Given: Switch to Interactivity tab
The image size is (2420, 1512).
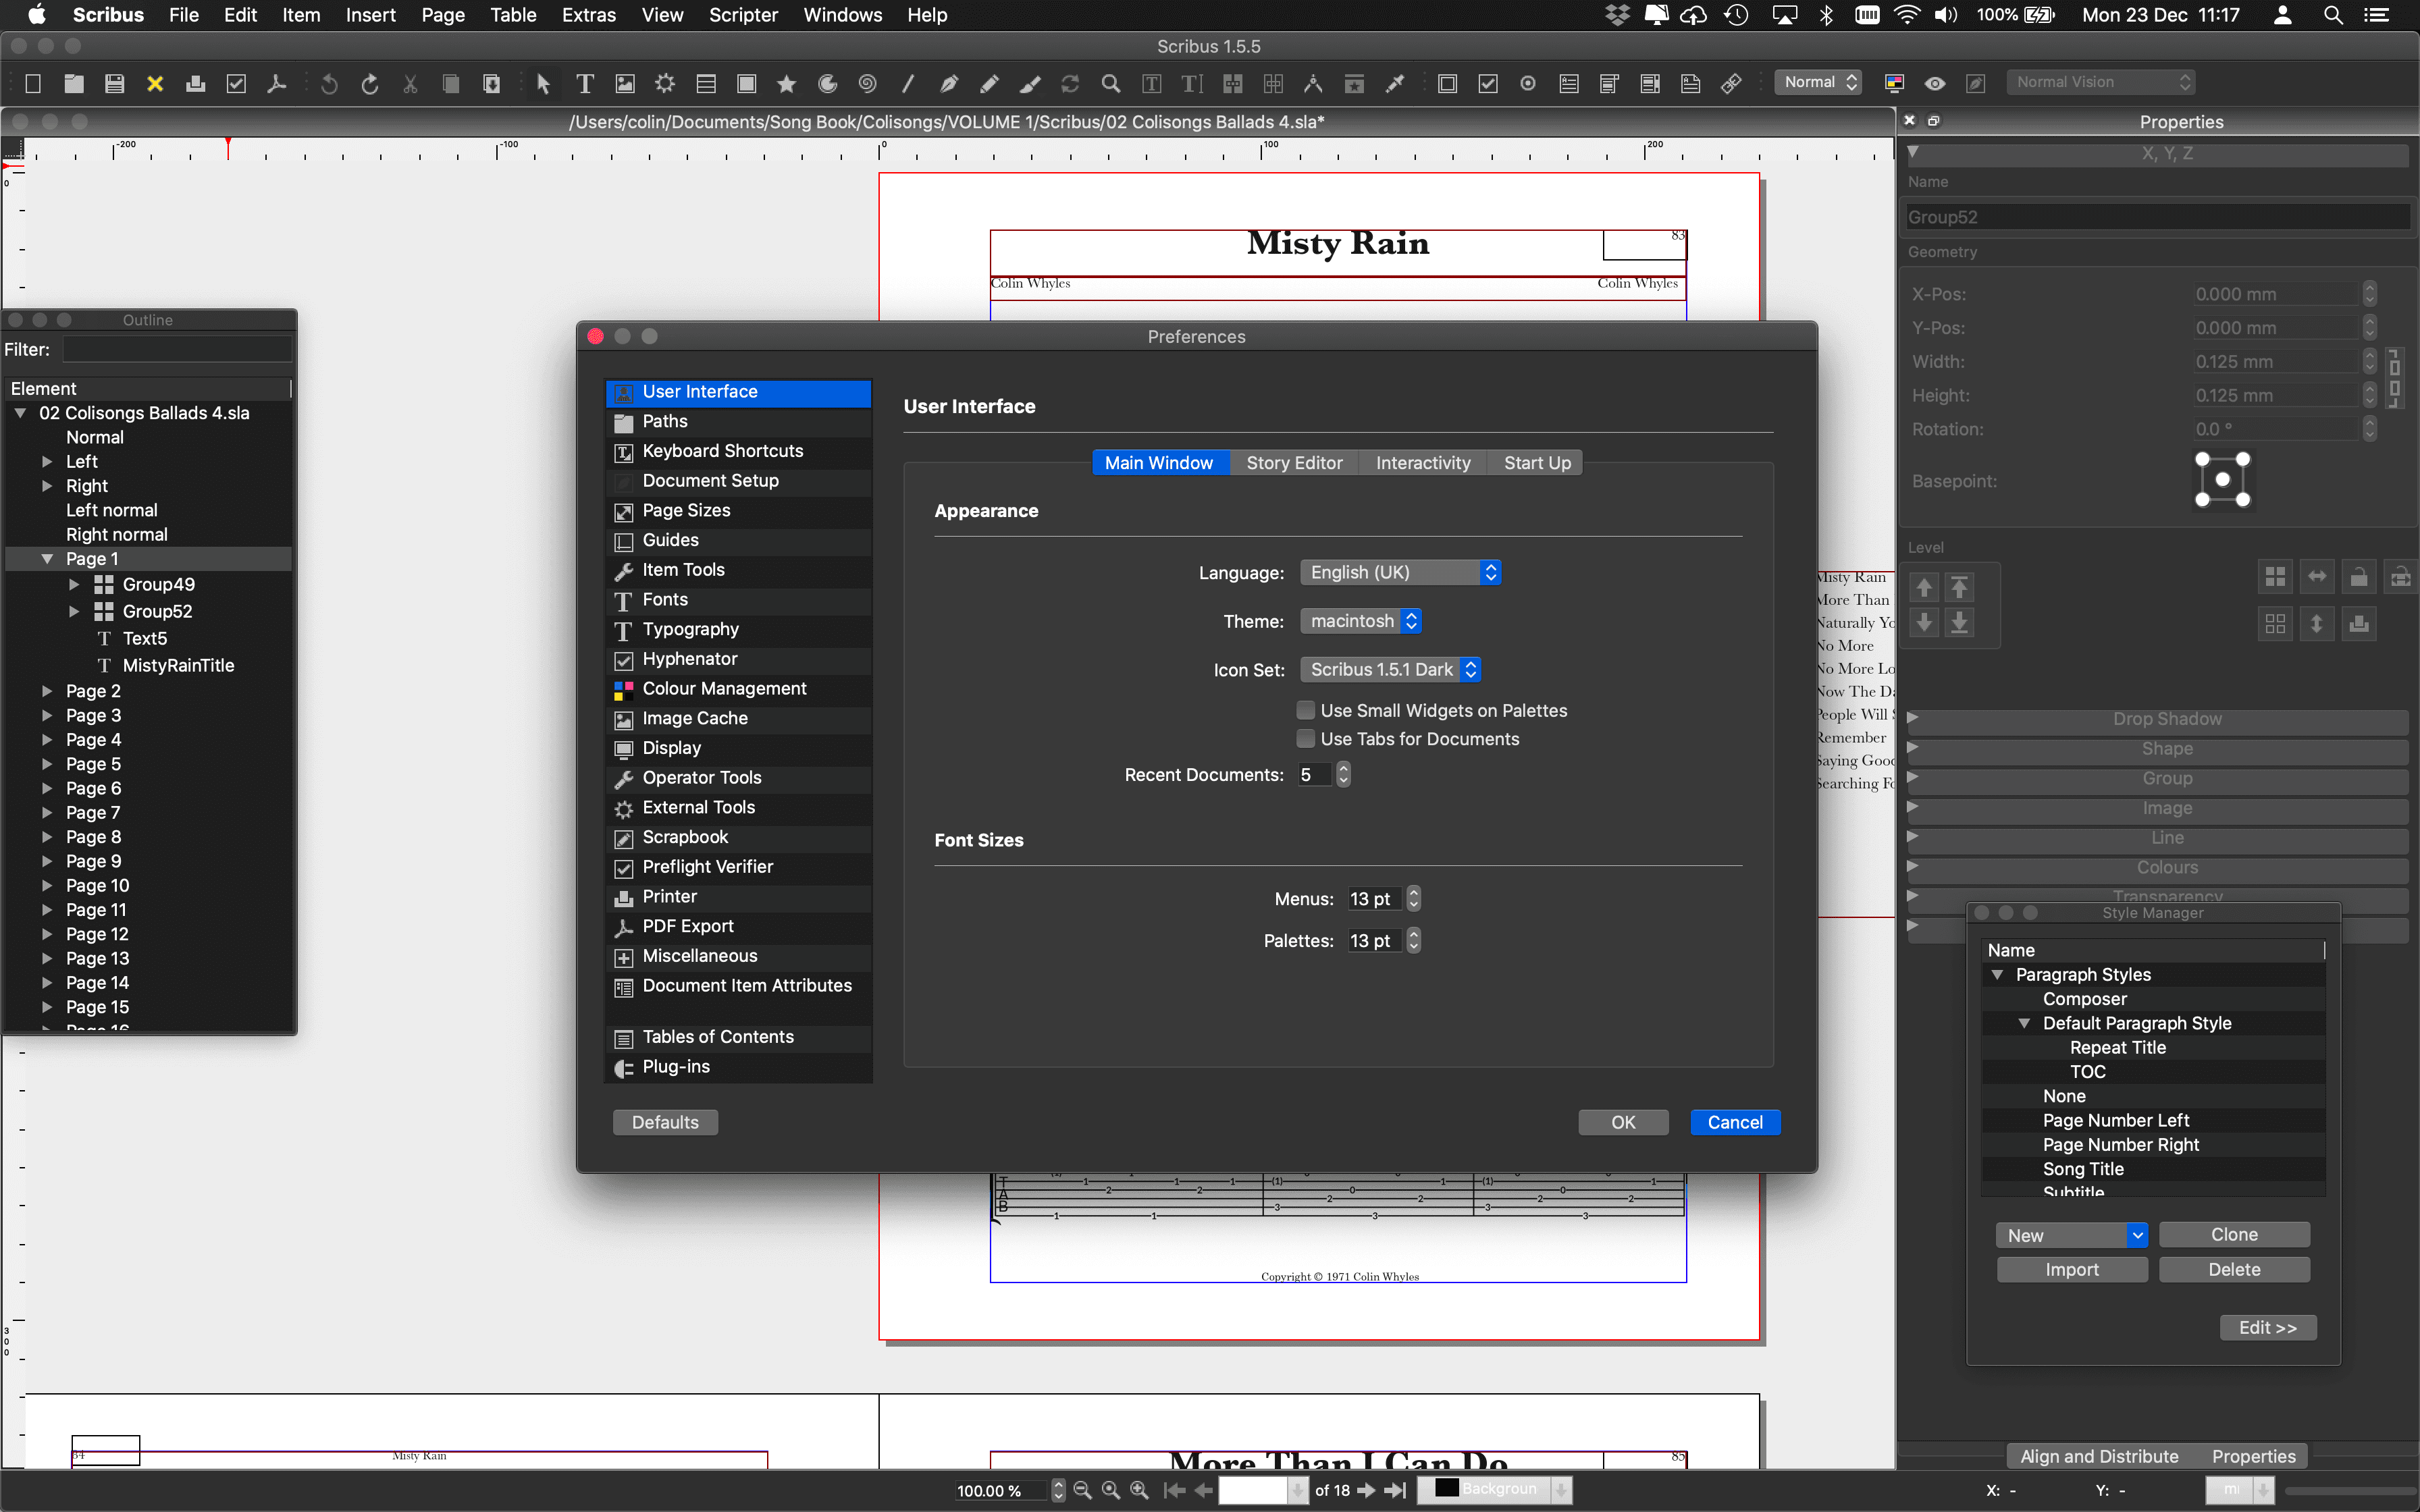Looking at the screenshot, I should [1423, 463].
